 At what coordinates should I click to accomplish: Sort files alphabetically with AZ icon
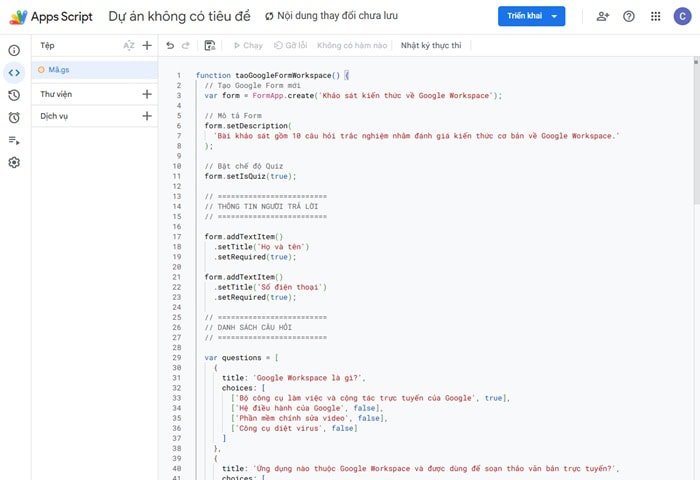[x=129, y=46]
